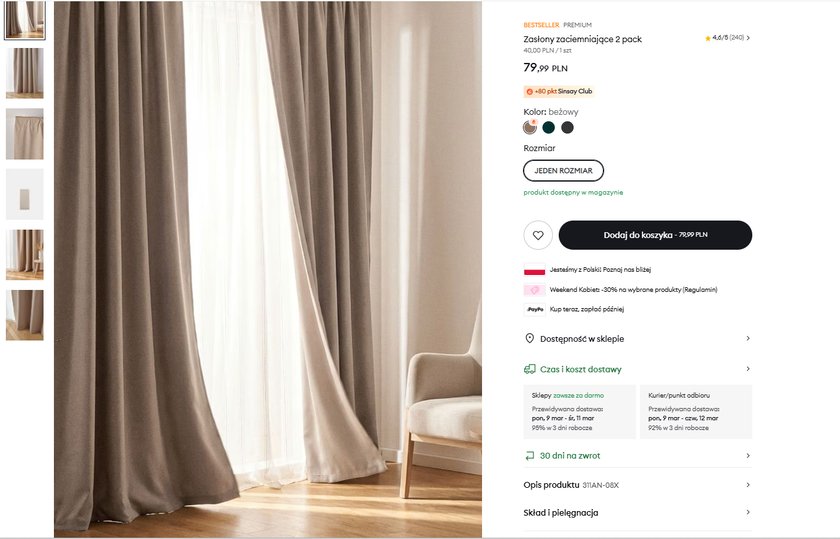Click the PayPo logo icon
The image size is (840, 539).
tap(534, 309)
